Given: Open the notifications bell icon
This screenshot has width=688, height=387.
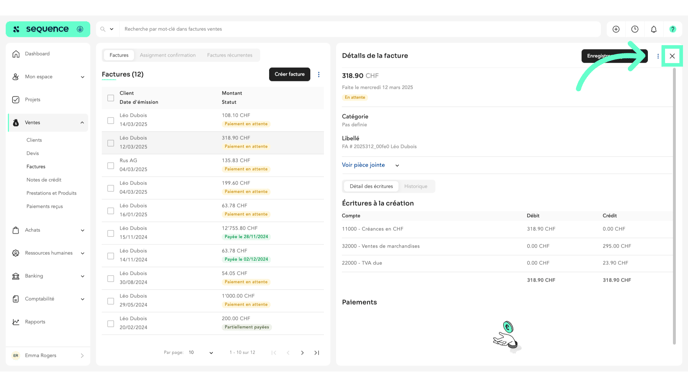Looking at the screenshot, I should (654, 29).
